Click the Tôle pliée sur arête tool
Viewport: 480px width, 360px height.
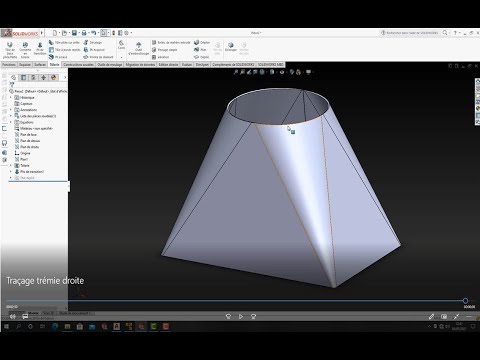click(64, 43)
